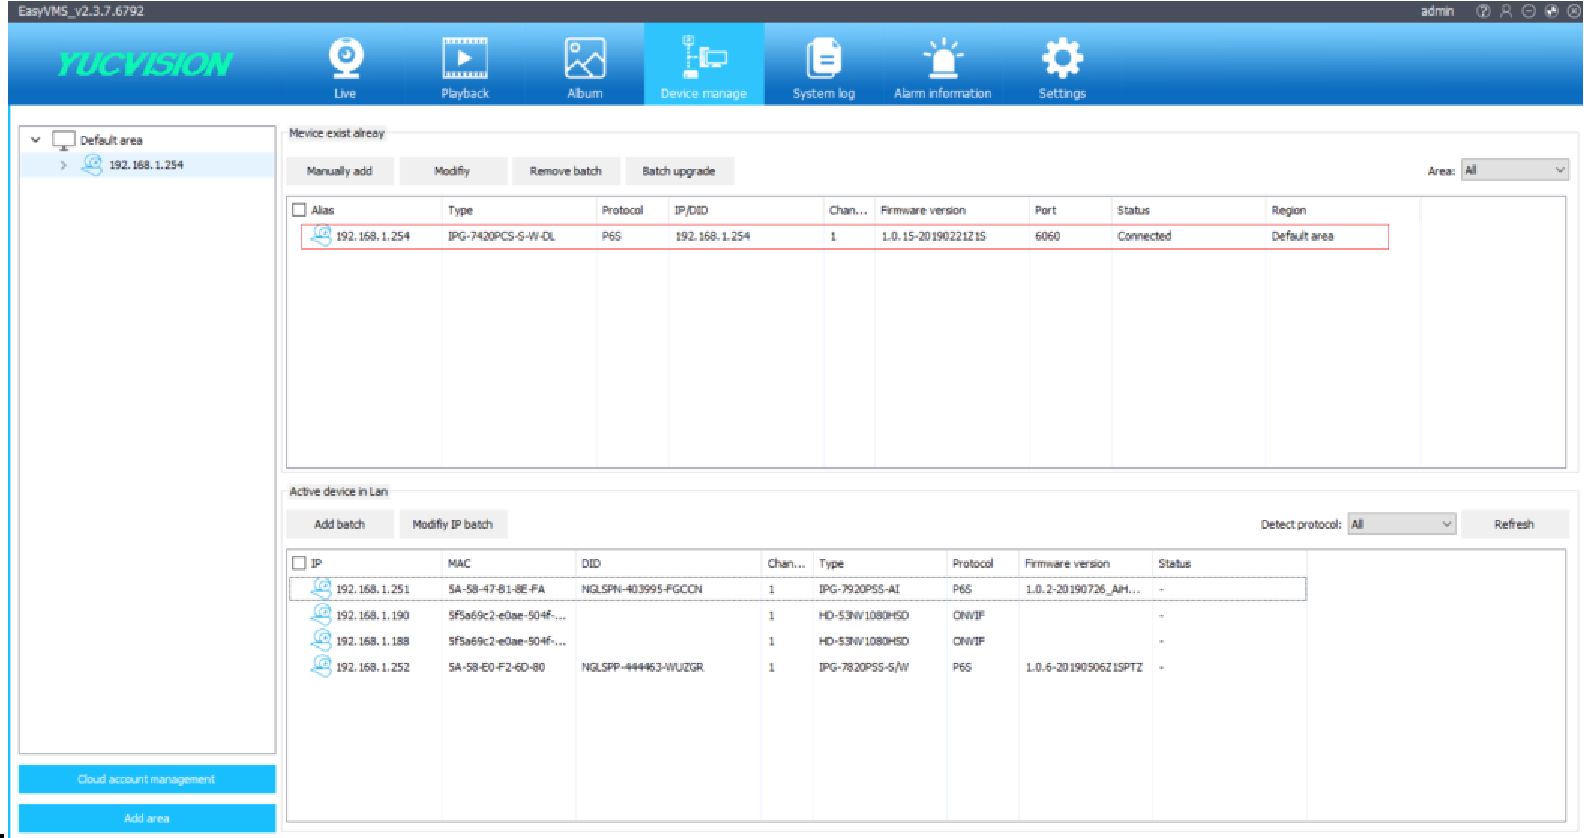Click the Manually add button
This screenshot has height=838, width=1584.
(x=339, y=171)
